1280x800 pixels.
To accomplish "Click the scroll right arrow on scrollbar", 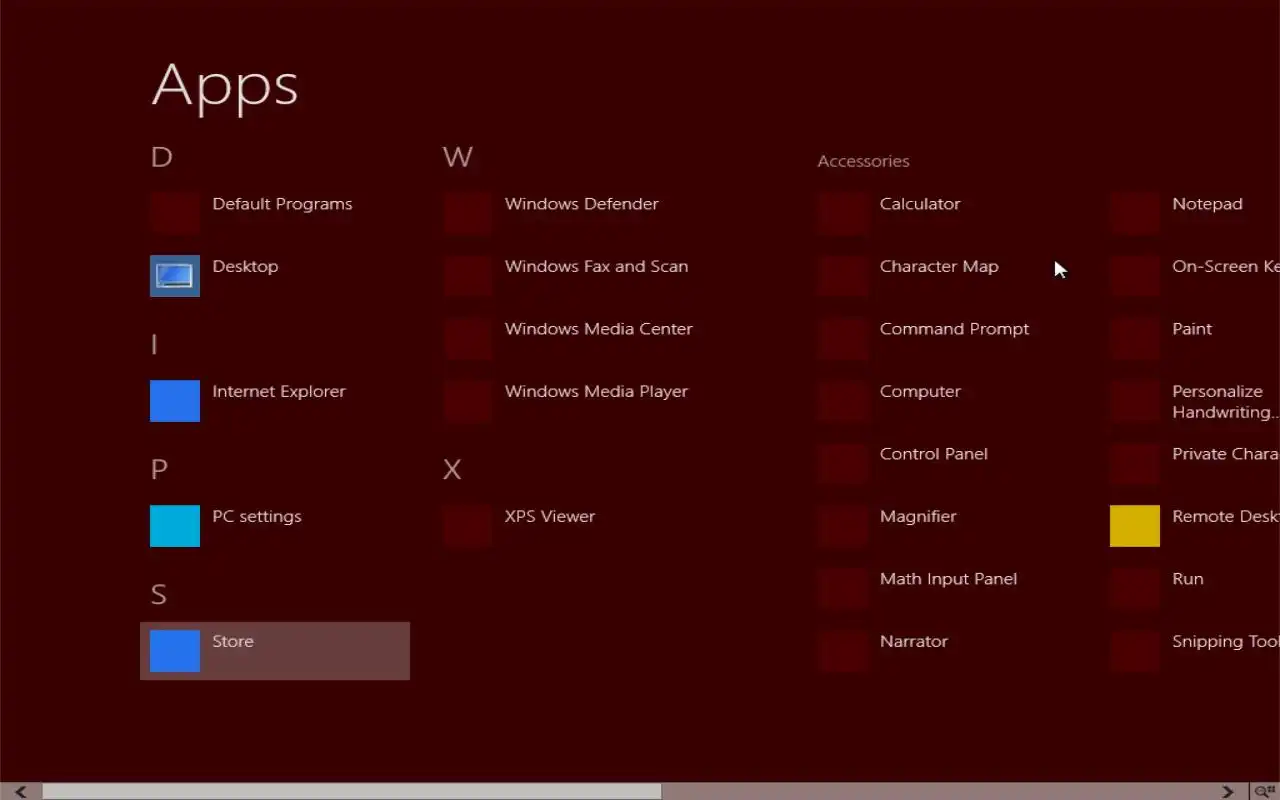I will point(1229,791).
